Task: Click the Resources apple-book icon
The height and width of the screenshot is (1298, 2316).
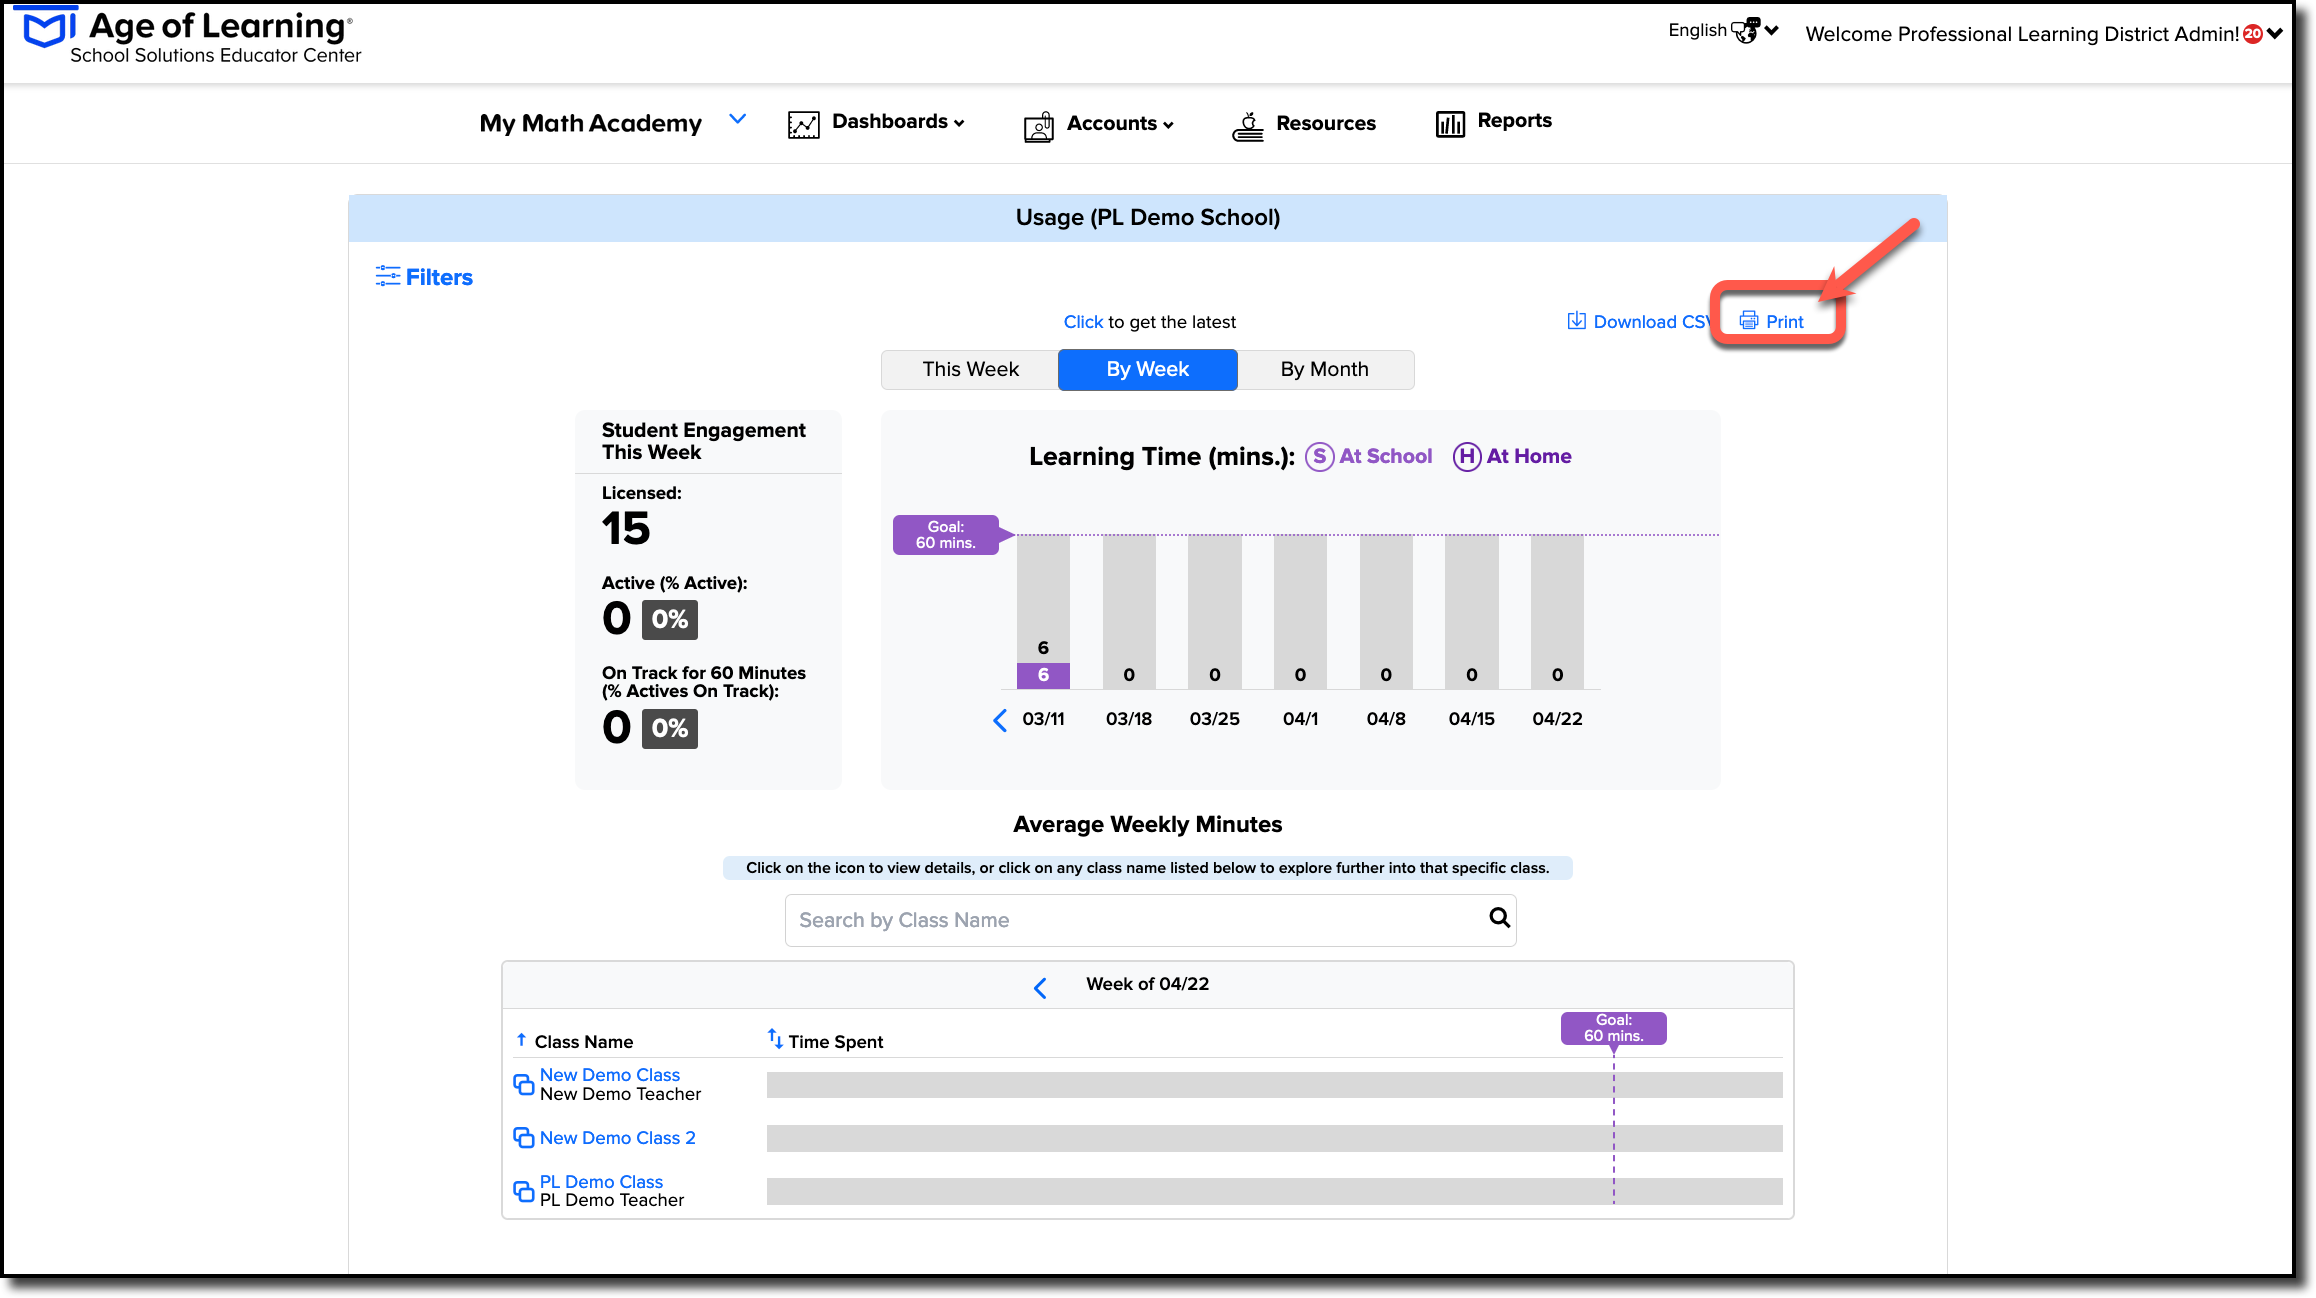Action: pyautogui.click(x=1247, y=126)
